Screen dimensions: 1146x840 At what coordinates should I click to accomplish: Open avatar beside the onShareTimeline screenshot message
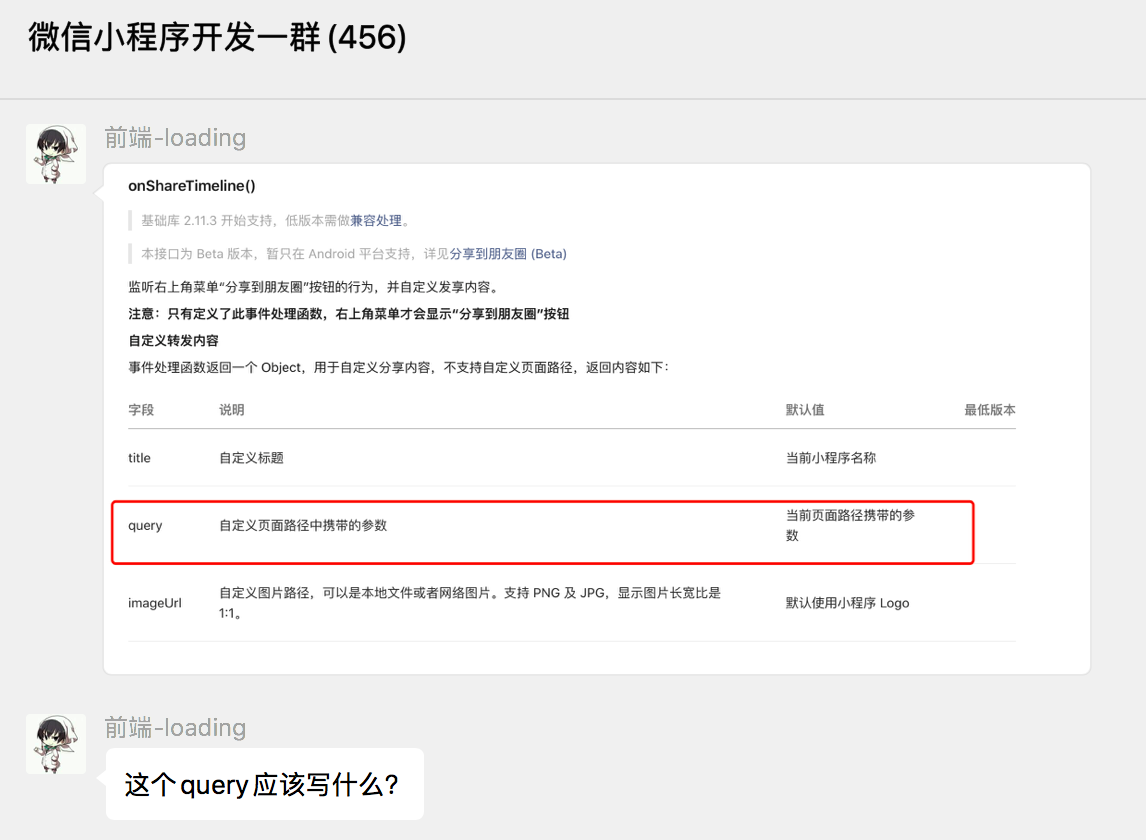click(x=56, y=154)
